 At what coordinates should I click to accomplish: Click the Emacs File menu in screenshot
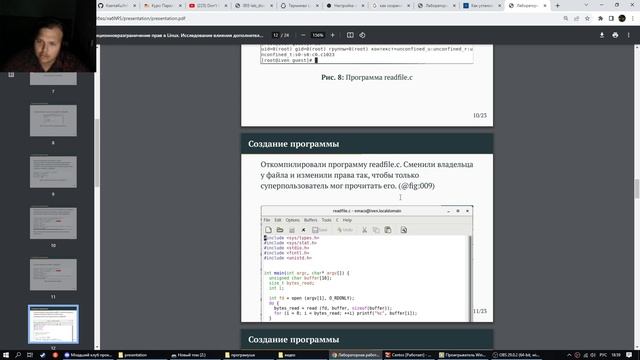(x=267, y=220)
